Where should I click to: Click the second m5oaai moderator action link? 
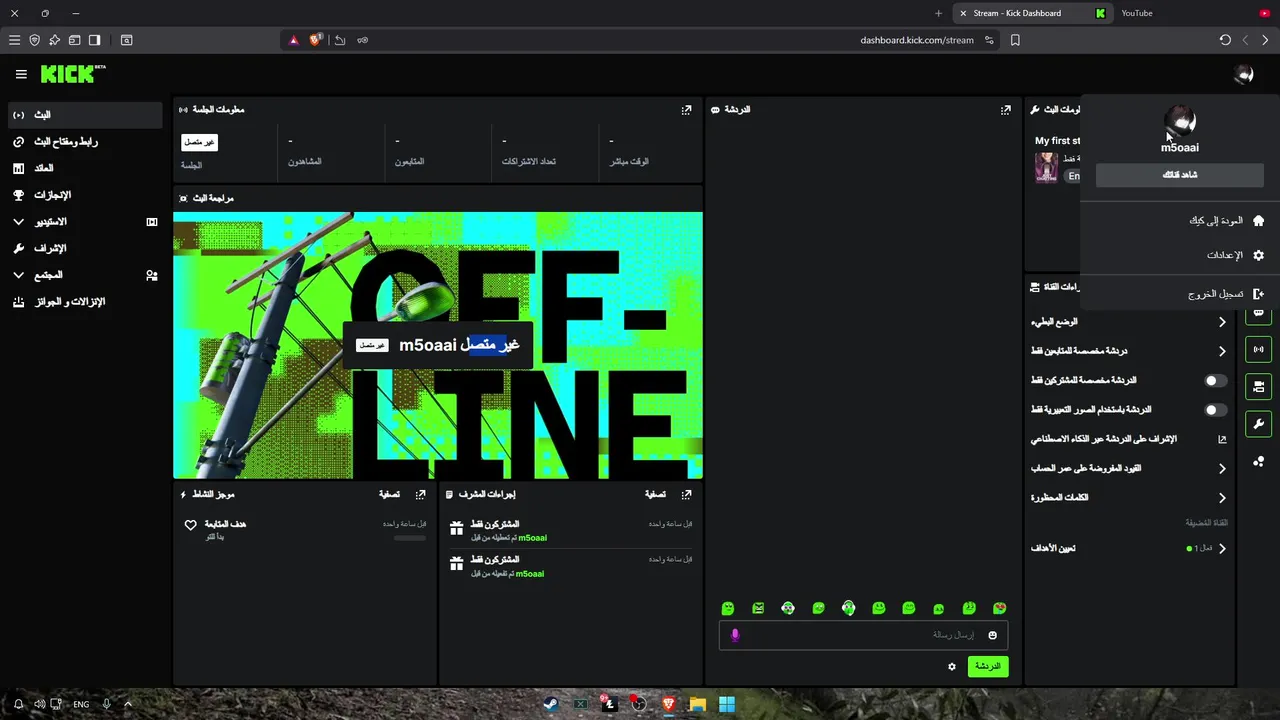coord(530,574)
